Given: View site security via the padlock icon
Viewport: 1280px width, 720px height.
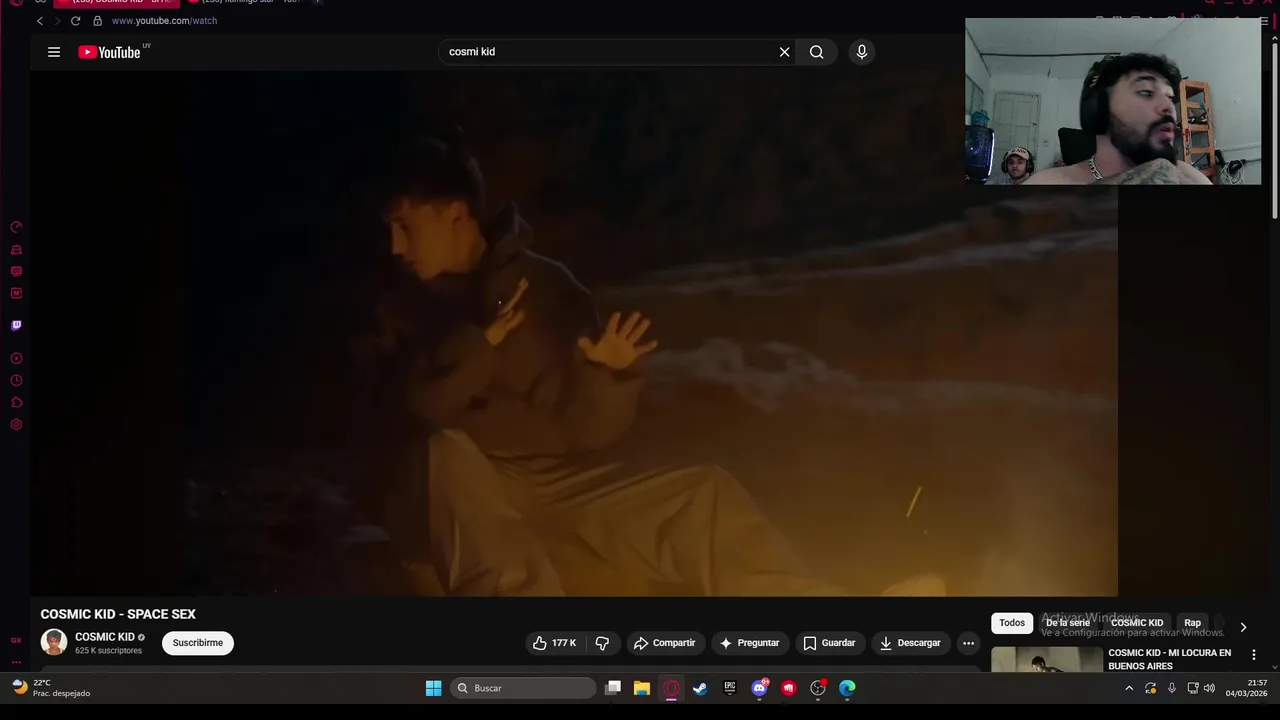Looking at the screenshot, I should pyautogui.click(x=97, y=20).
